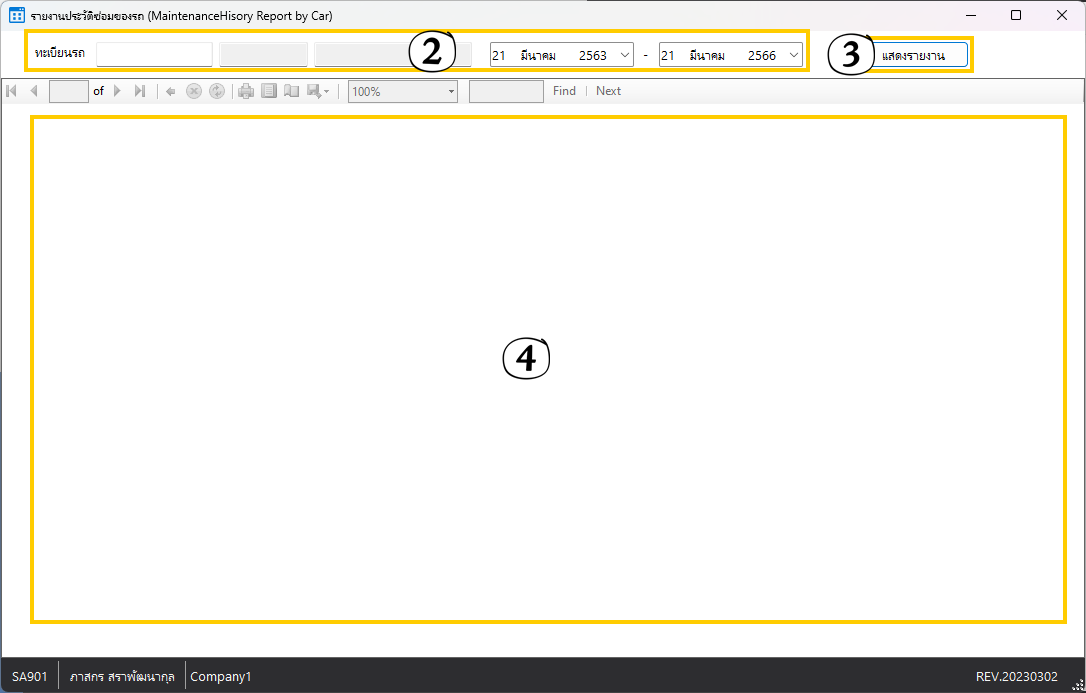Open the end date picker showing 2566
The height and width of the screenshot is (693, 1086).
pyautogui.click(x=794, y=55)
